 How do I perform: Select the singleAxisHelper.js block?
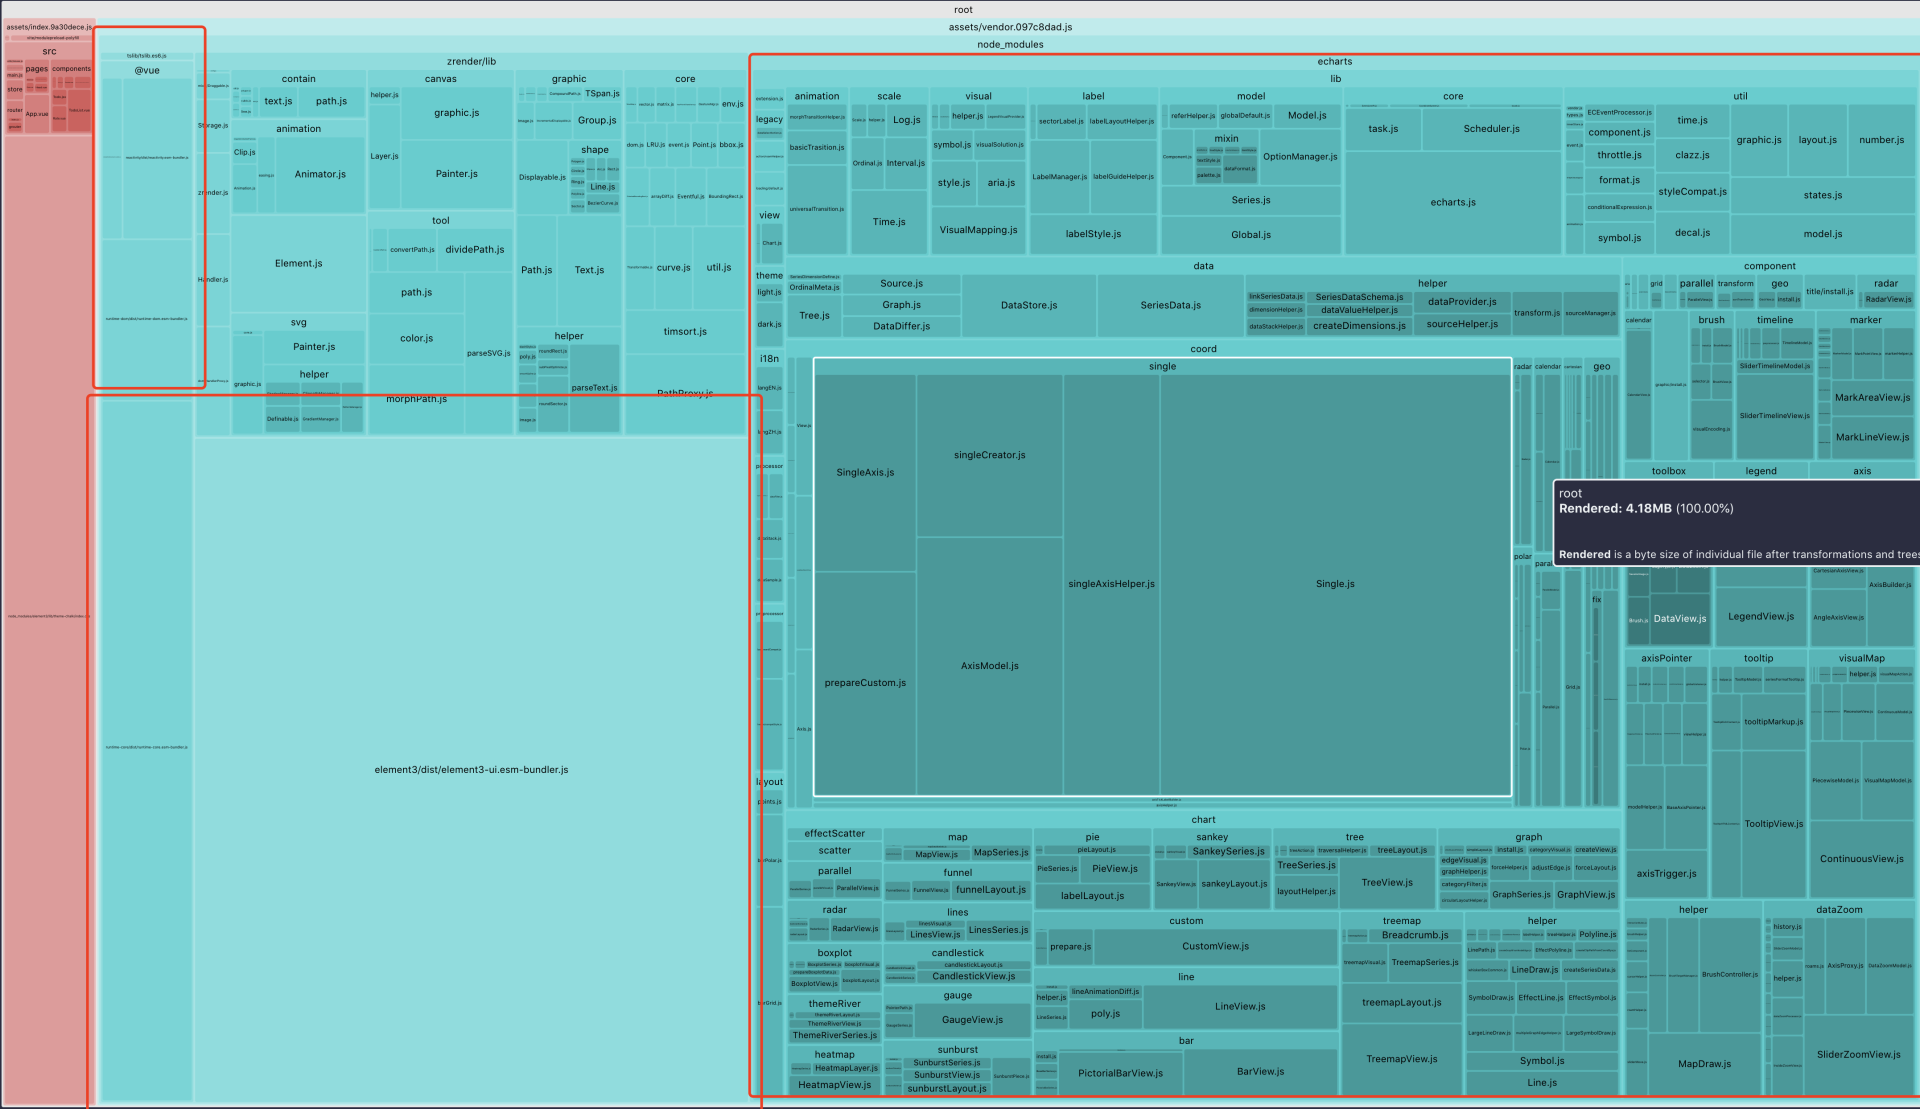pos(1111,584)
